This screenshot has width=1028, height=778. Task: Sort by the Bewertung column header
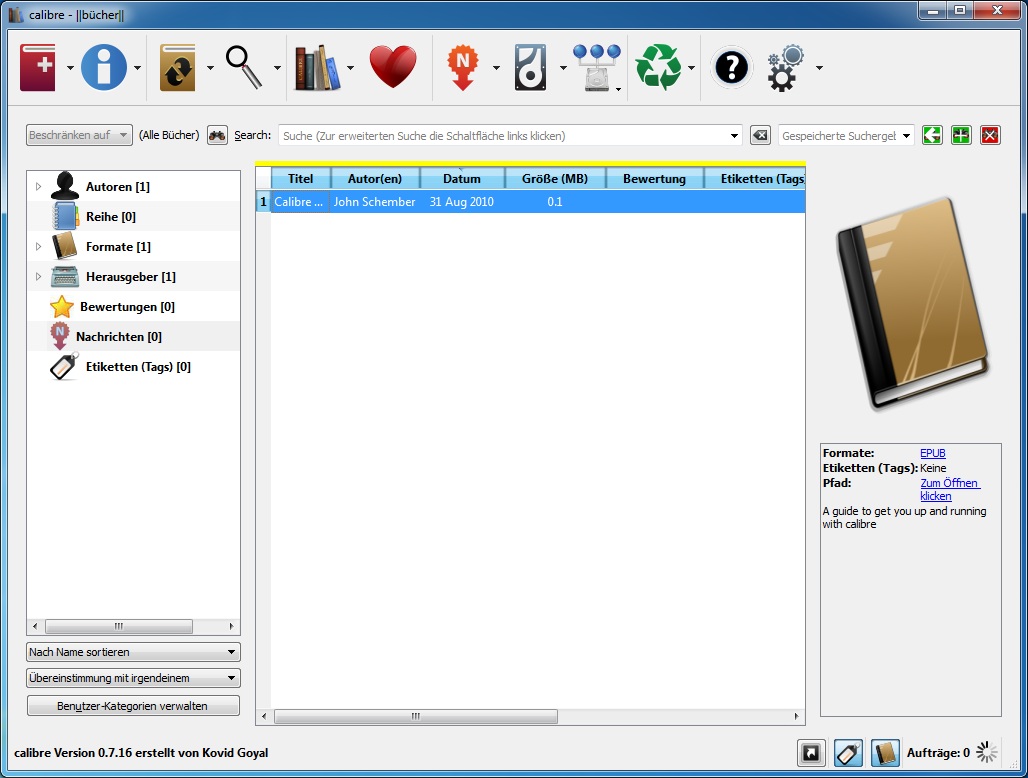point(654,178)
